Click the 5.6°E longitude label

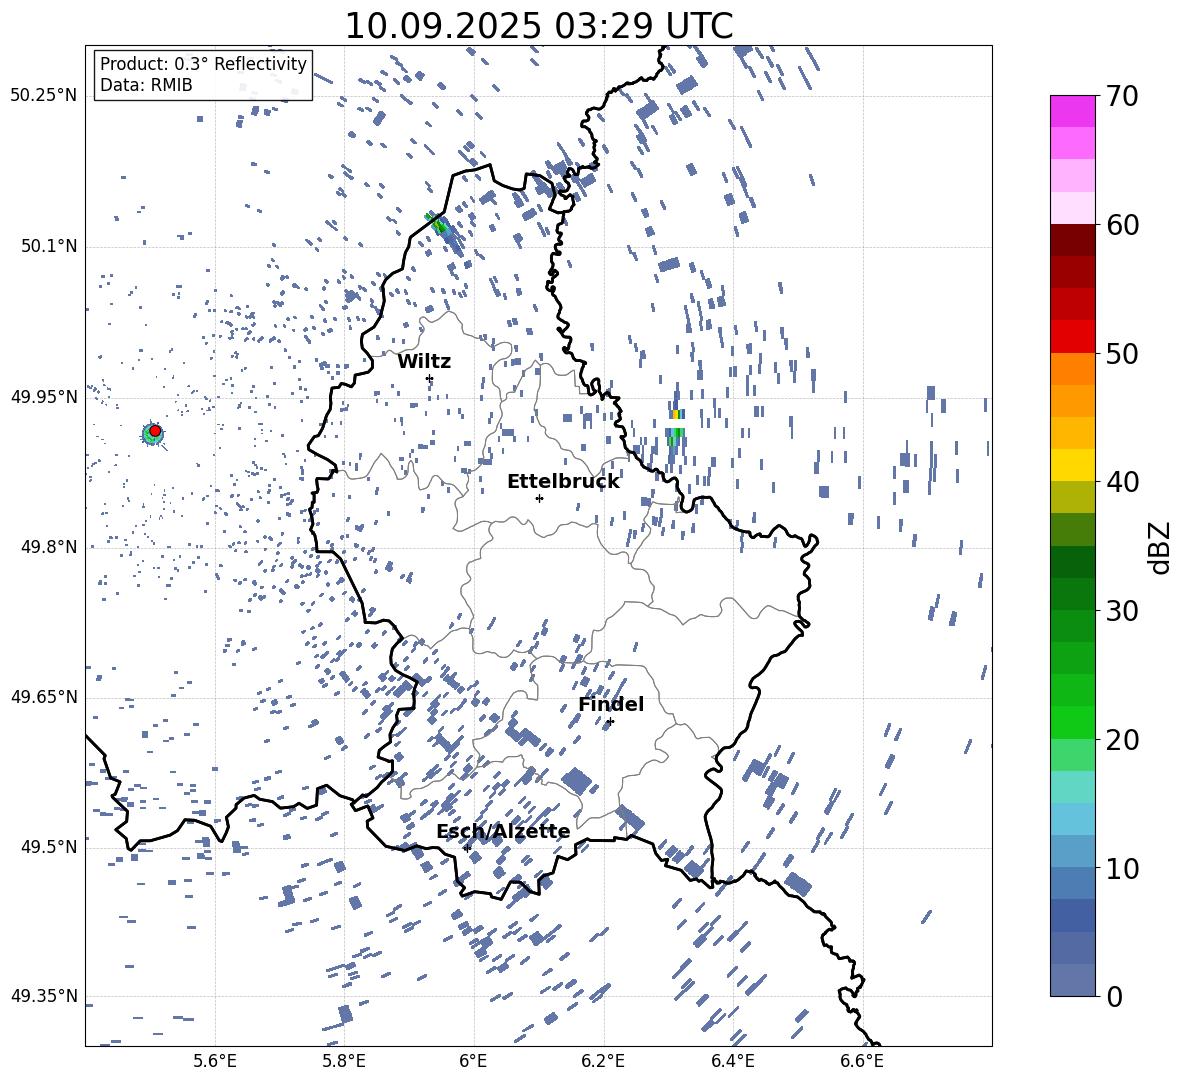(215, 1061)
